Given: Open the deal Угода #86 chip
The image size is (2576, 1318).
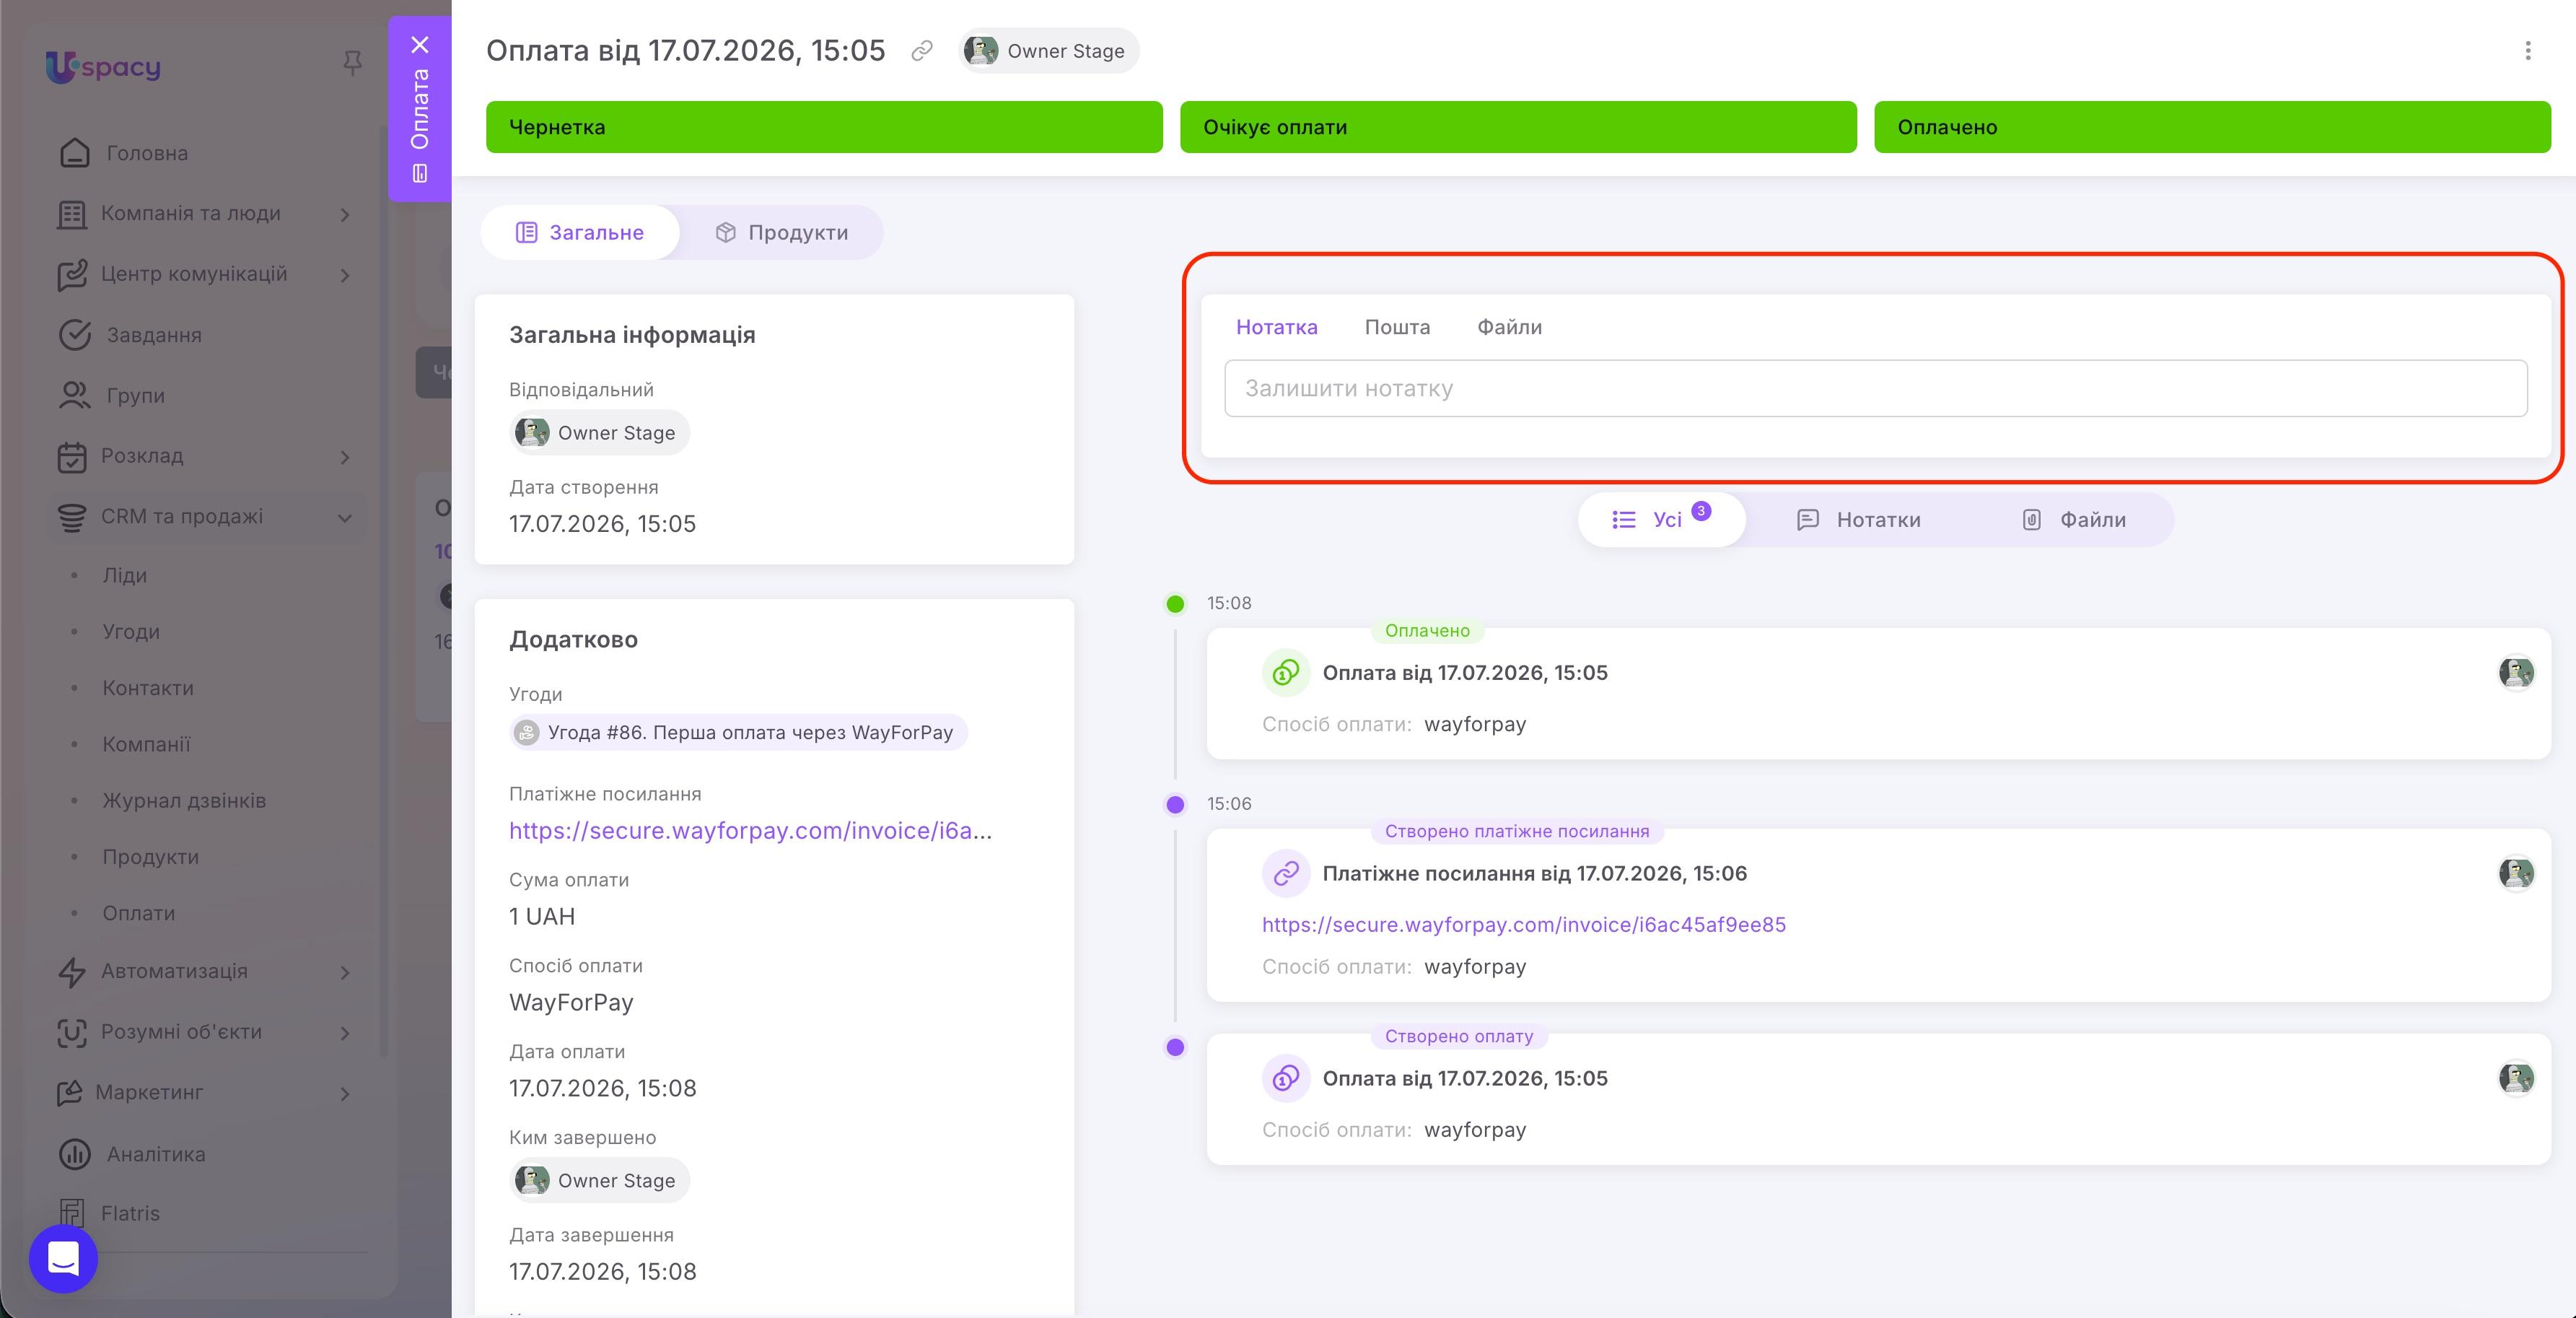Looking at the screenshot, I should pyautogui.click(x=738, y=733).
